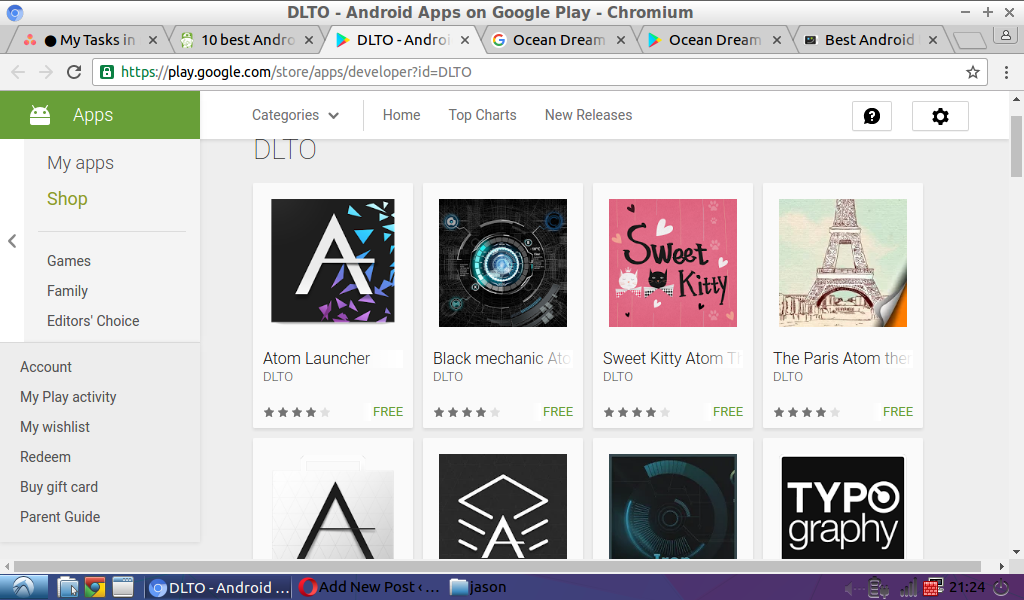Open the black geometric A theme thumbnail
1024x600 pixels.
click(503, 507)
